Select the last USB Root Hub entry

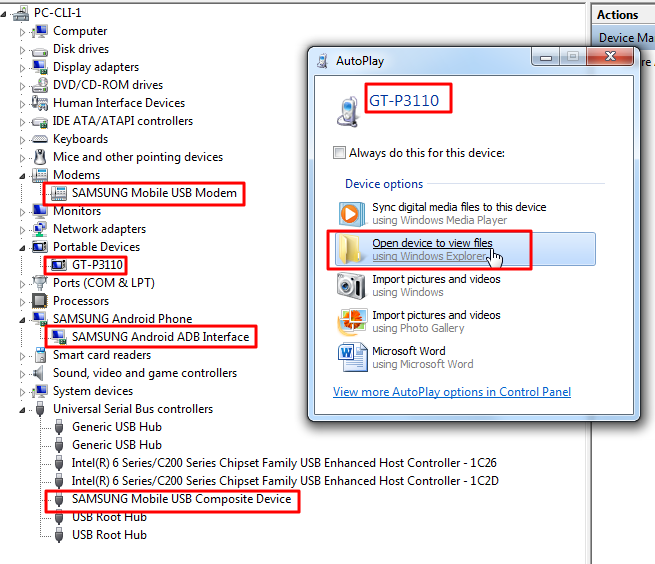coord(109,535)
